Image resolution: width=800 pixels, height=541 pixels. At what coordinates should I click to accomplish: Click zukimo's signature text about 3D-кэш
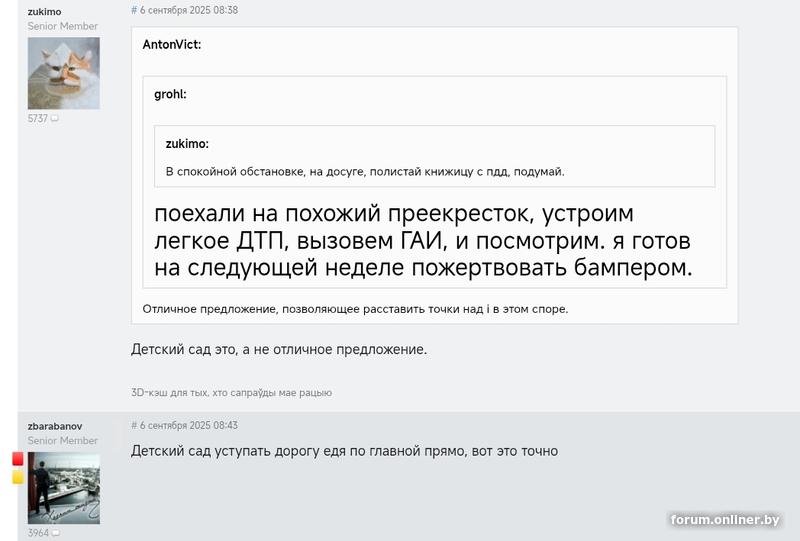[231, 393]
